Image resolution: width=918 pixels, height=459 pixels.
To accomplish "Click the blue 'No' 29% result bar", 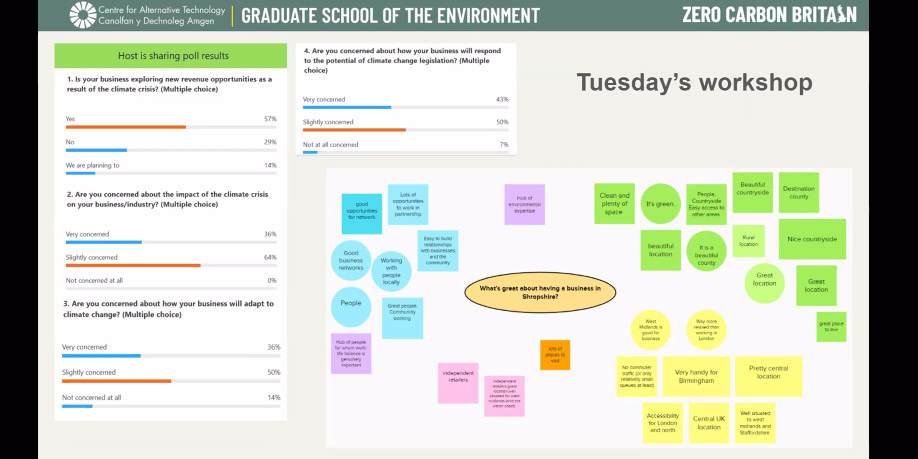I will pos(96,150).
